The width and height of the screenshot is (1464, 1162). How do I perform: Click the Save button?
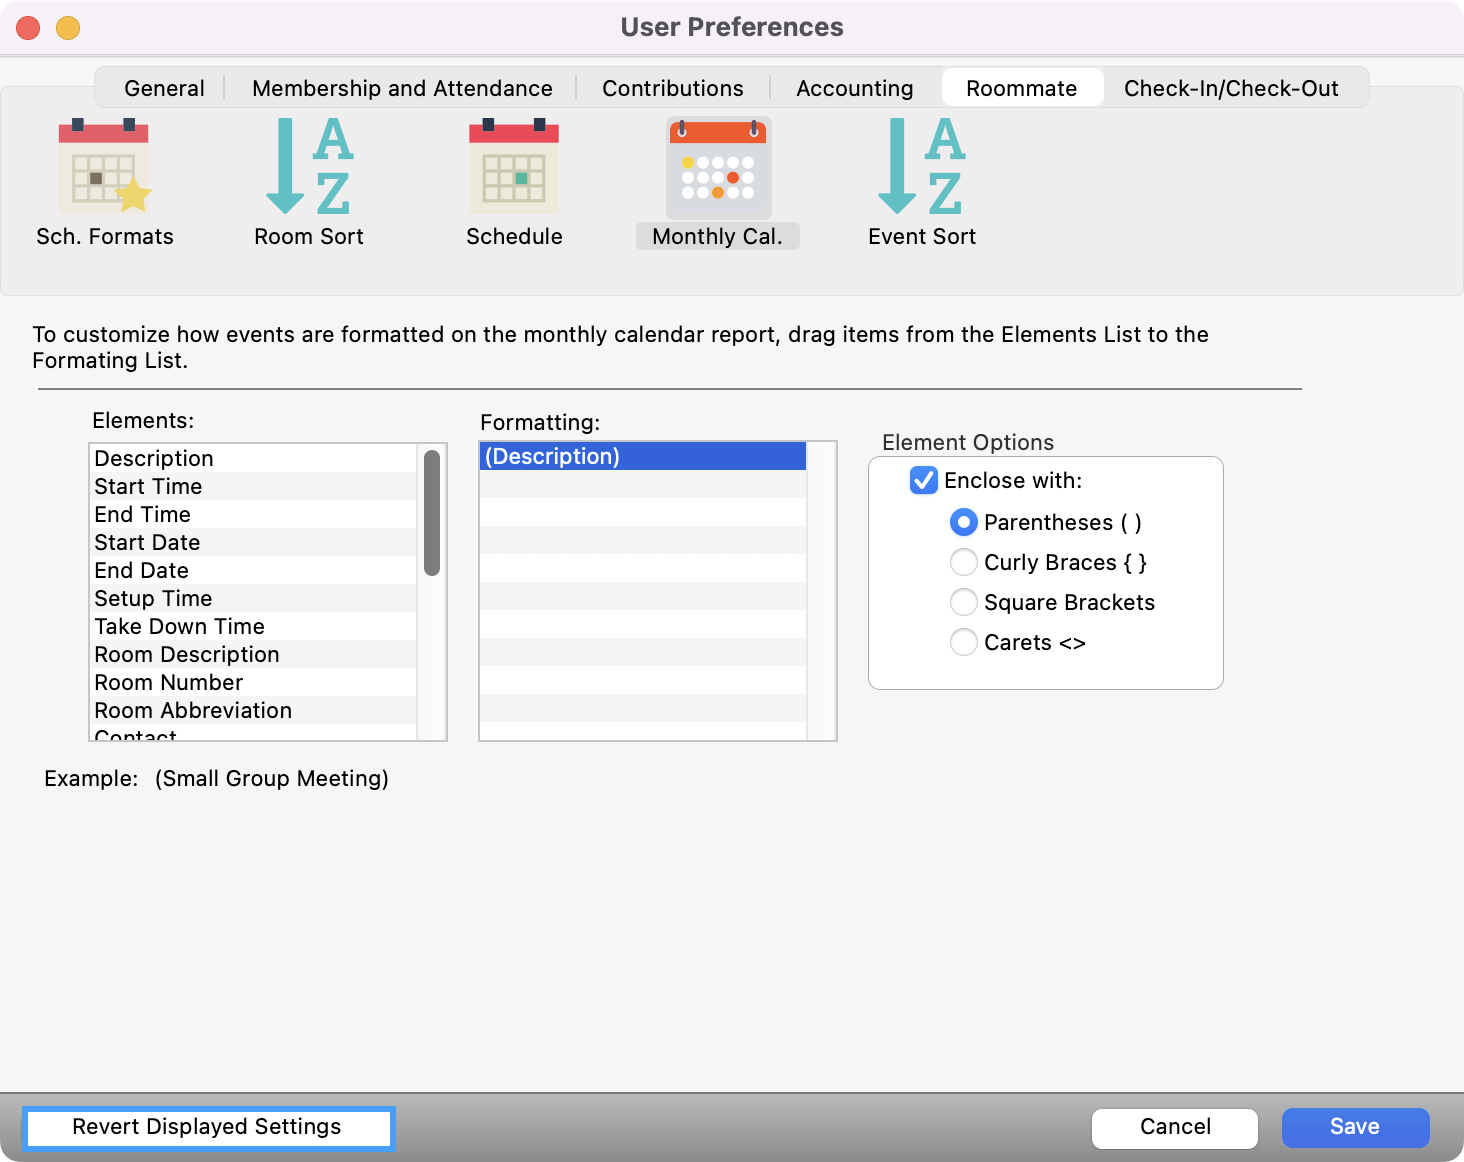click(x=1354, y=1127)
